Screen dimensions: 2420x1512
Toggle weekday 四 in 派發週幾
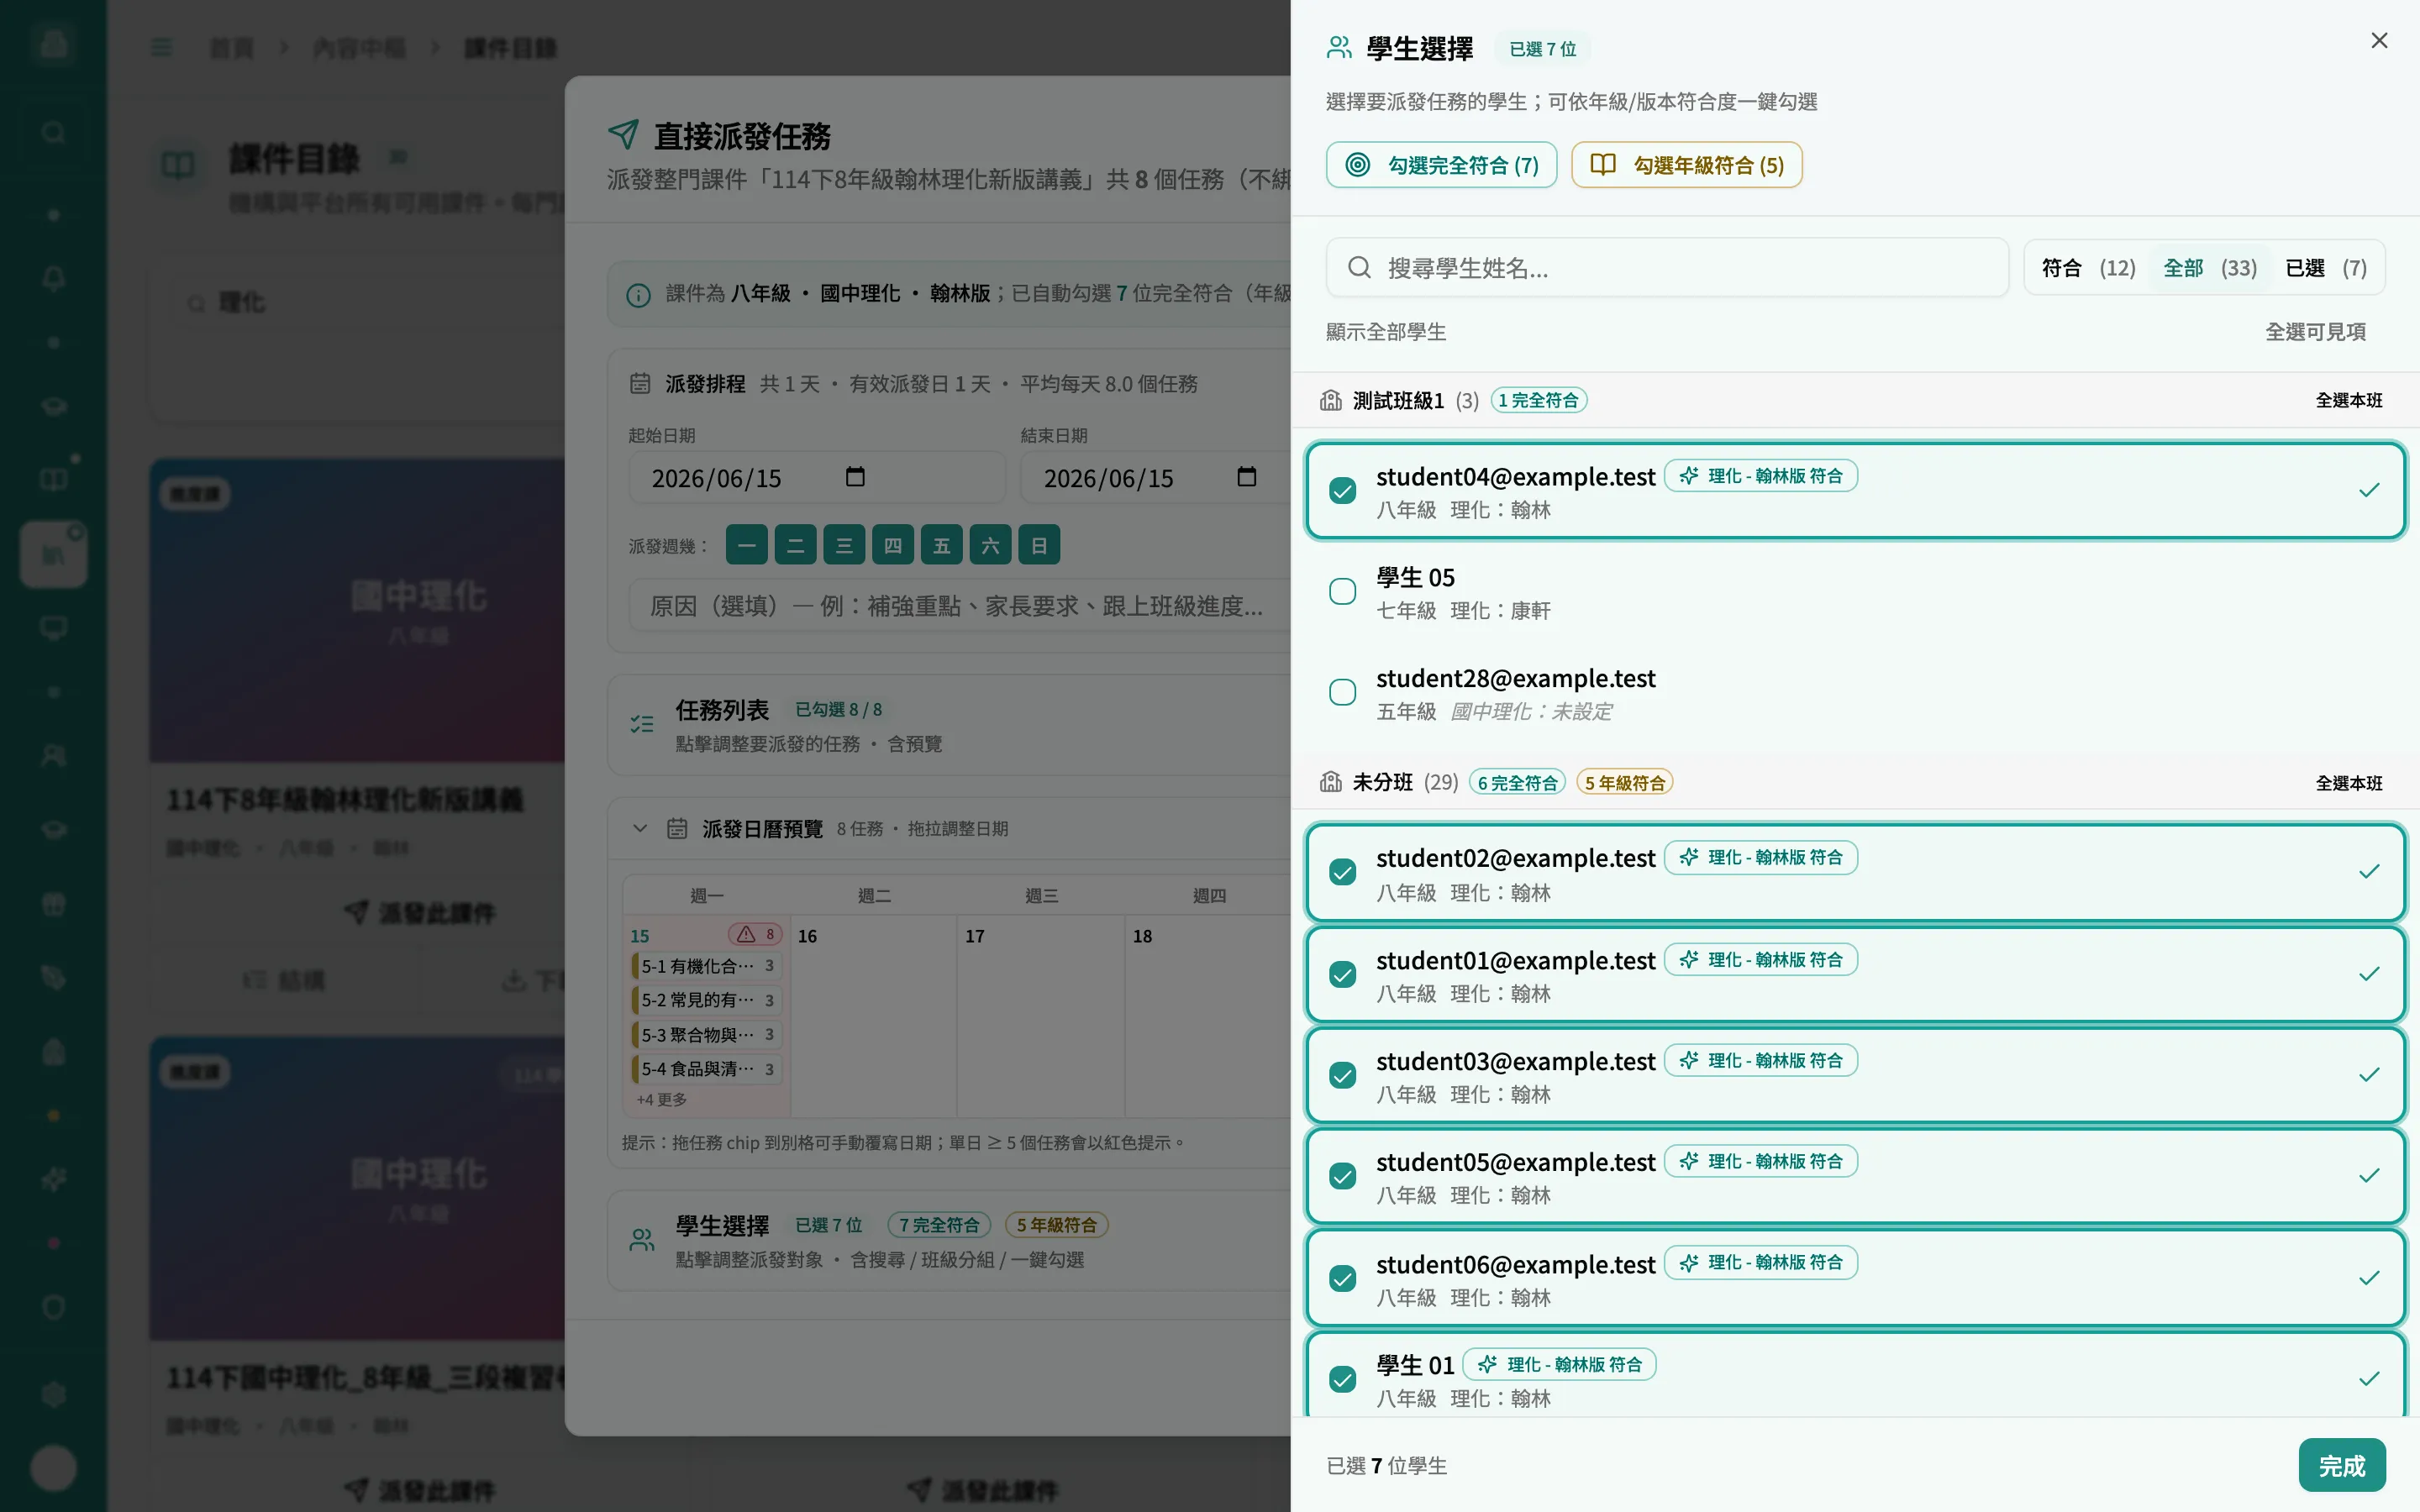(x=893, y=545)
